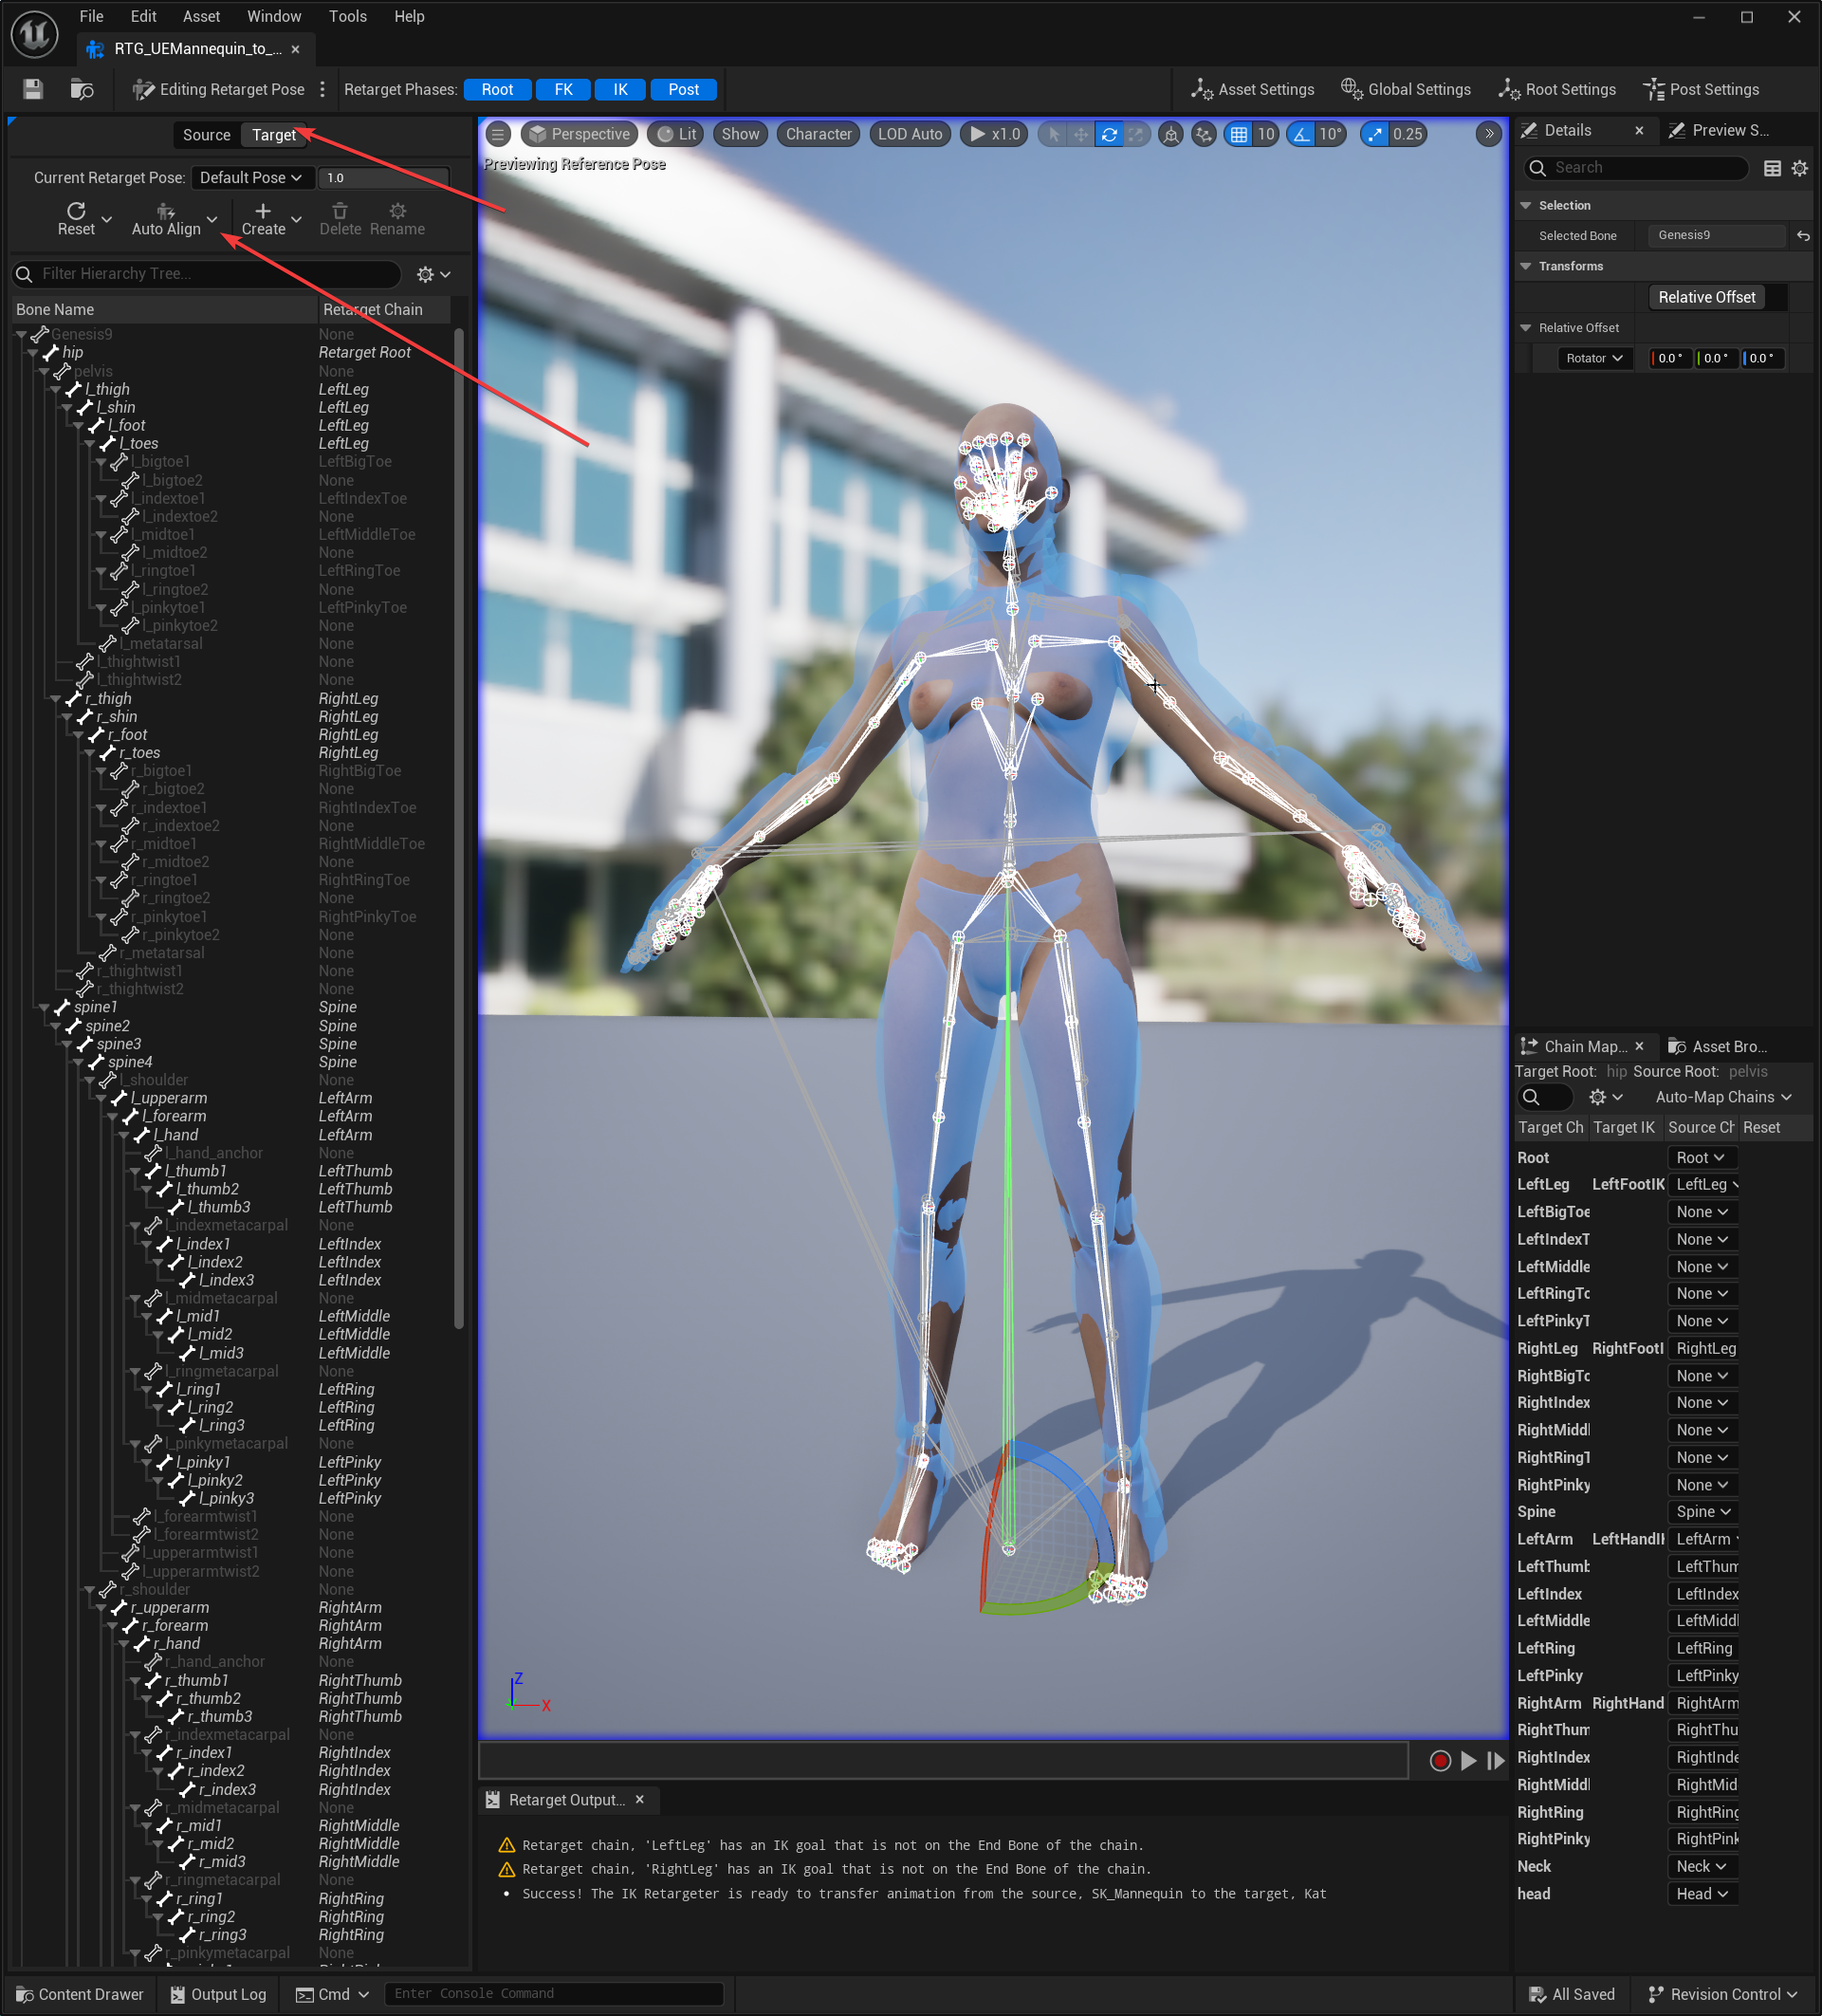Open the Auto Align options dropdown arrow
The height and width of the screenshot is (2016, 1822).
pyautogui.click(x=212, y=219)
